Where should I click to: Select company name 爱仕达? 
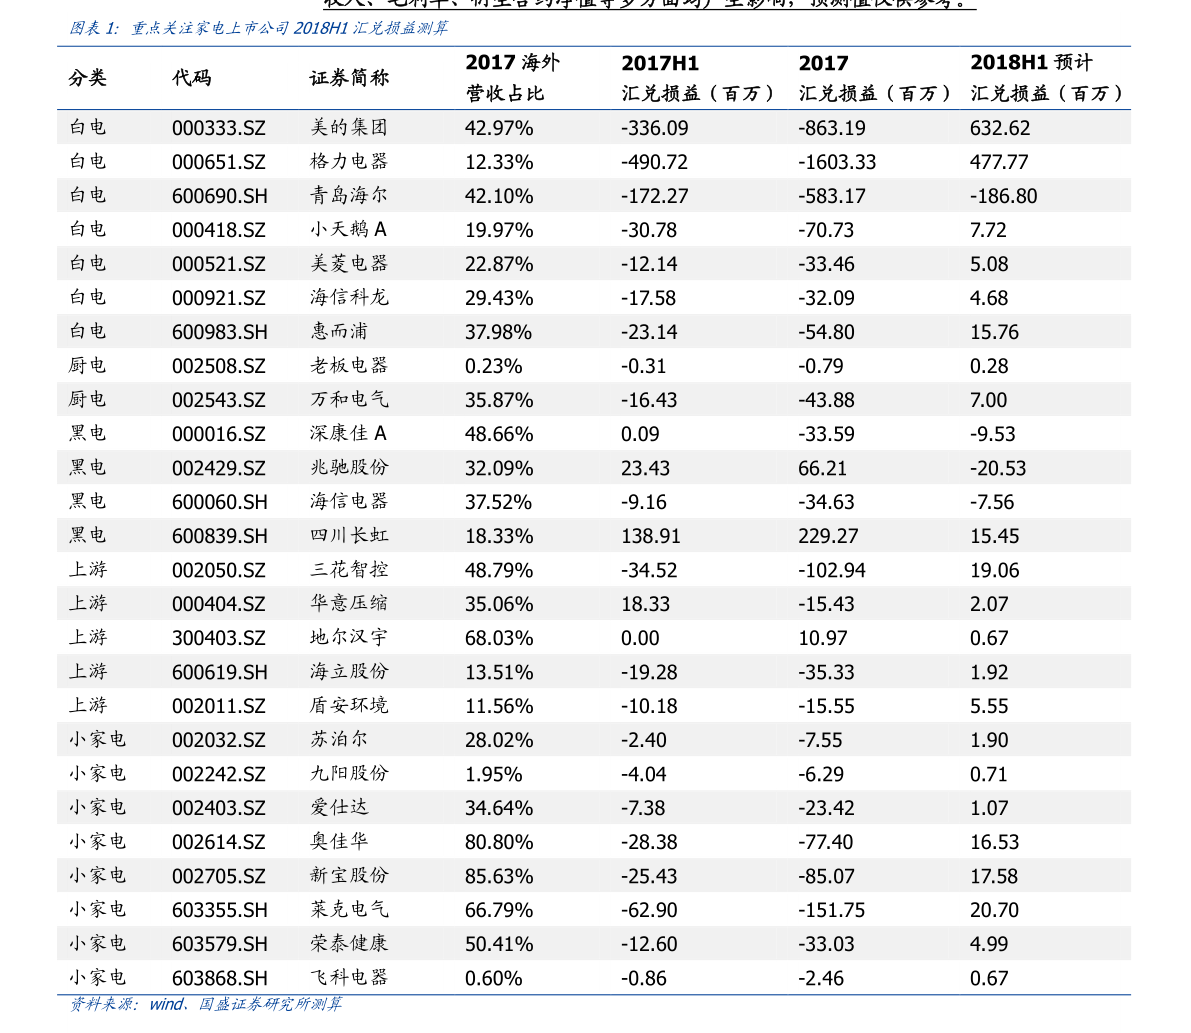pyautogui.click(x=339, y=807)
